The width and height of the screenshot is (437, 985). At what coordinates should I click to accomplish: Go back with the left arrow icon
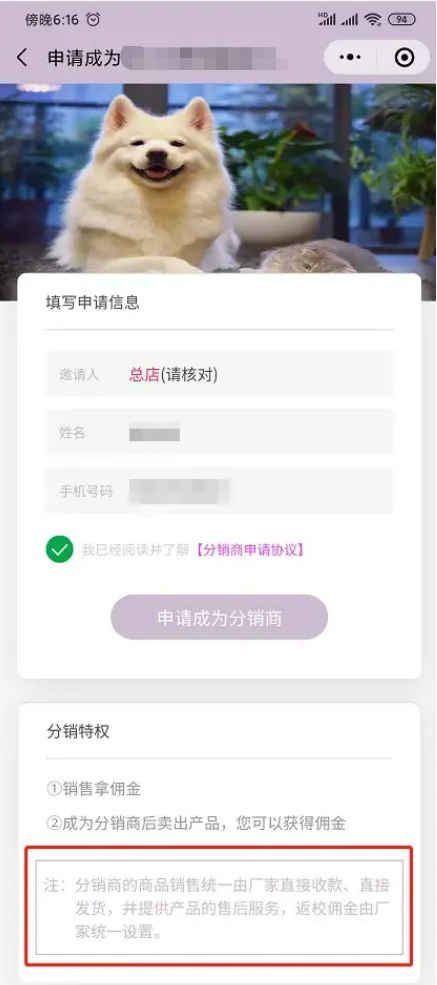click(x=22, y=58)
